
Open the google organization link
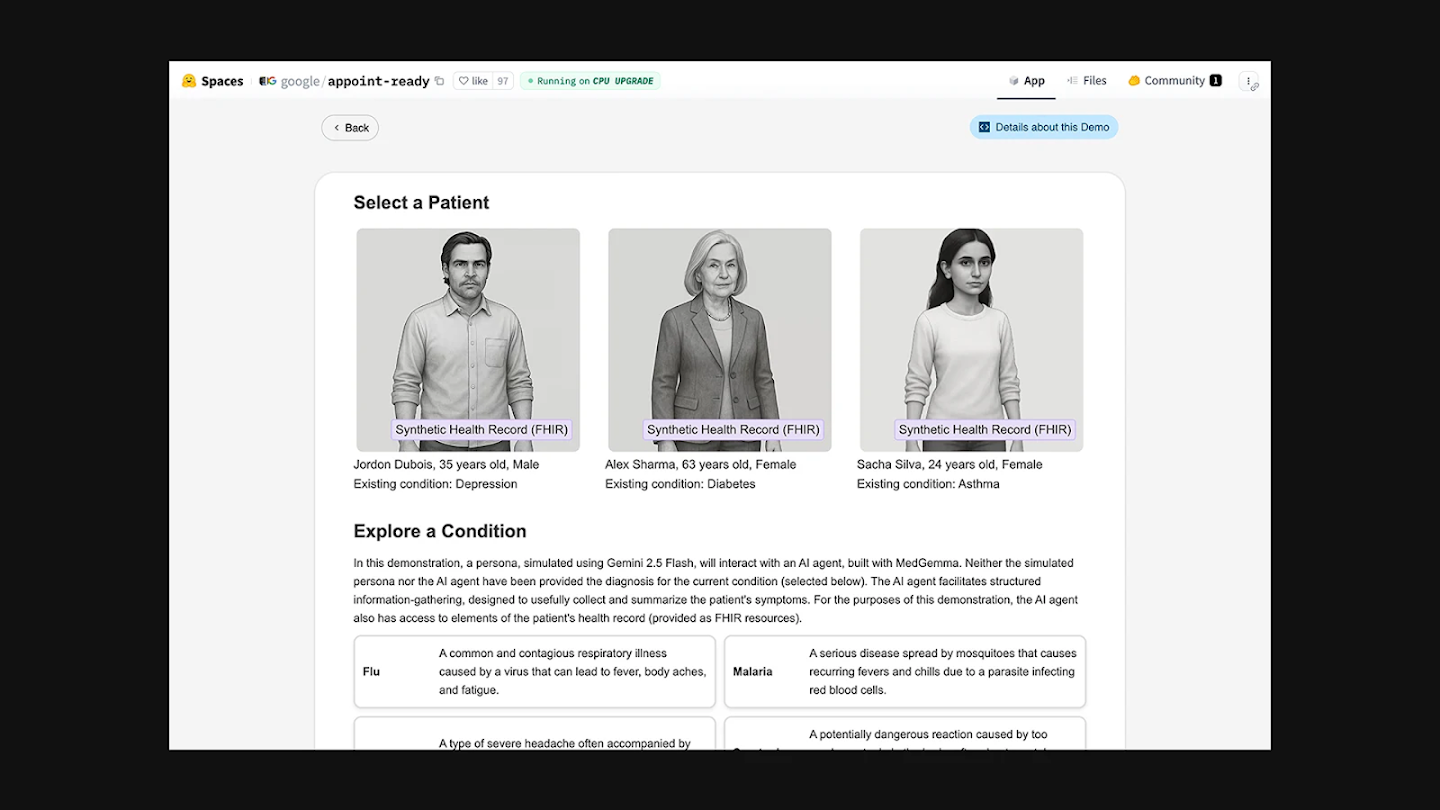(x=300, y=81)
